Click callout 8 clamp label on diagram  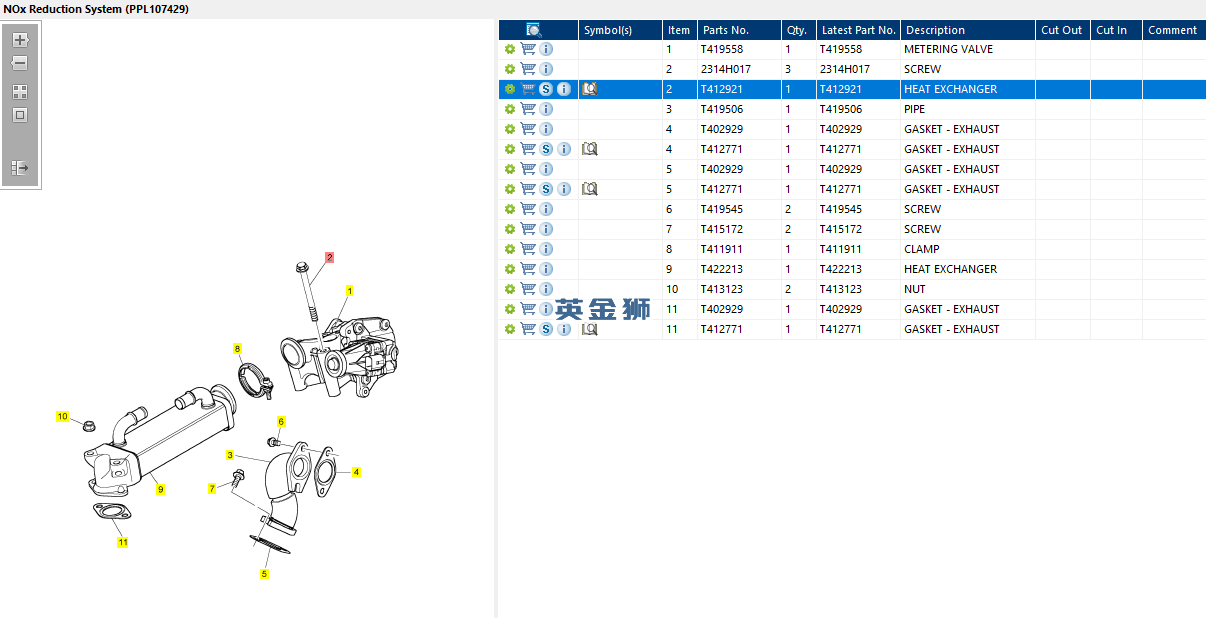(x=238, y=349)
